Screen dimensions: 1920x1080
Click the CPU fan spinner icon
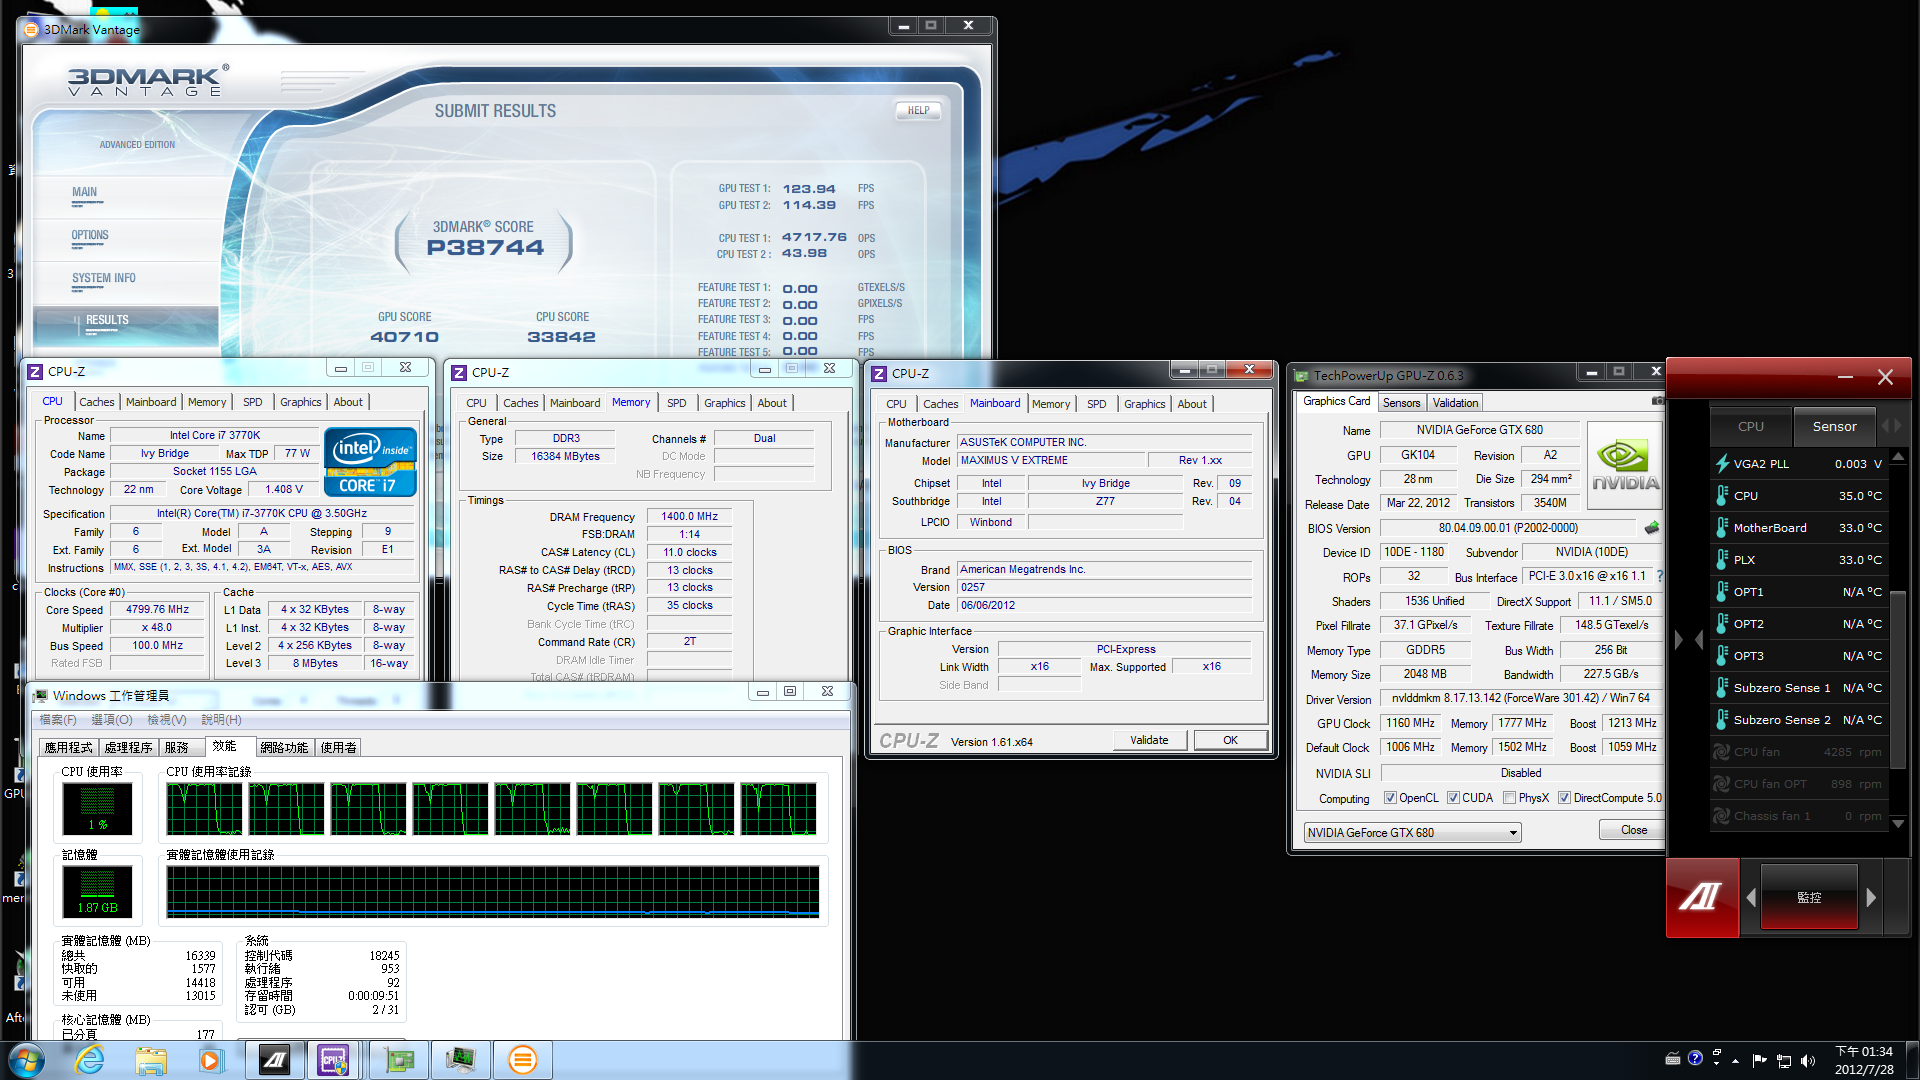click(x=1722, y=752)
